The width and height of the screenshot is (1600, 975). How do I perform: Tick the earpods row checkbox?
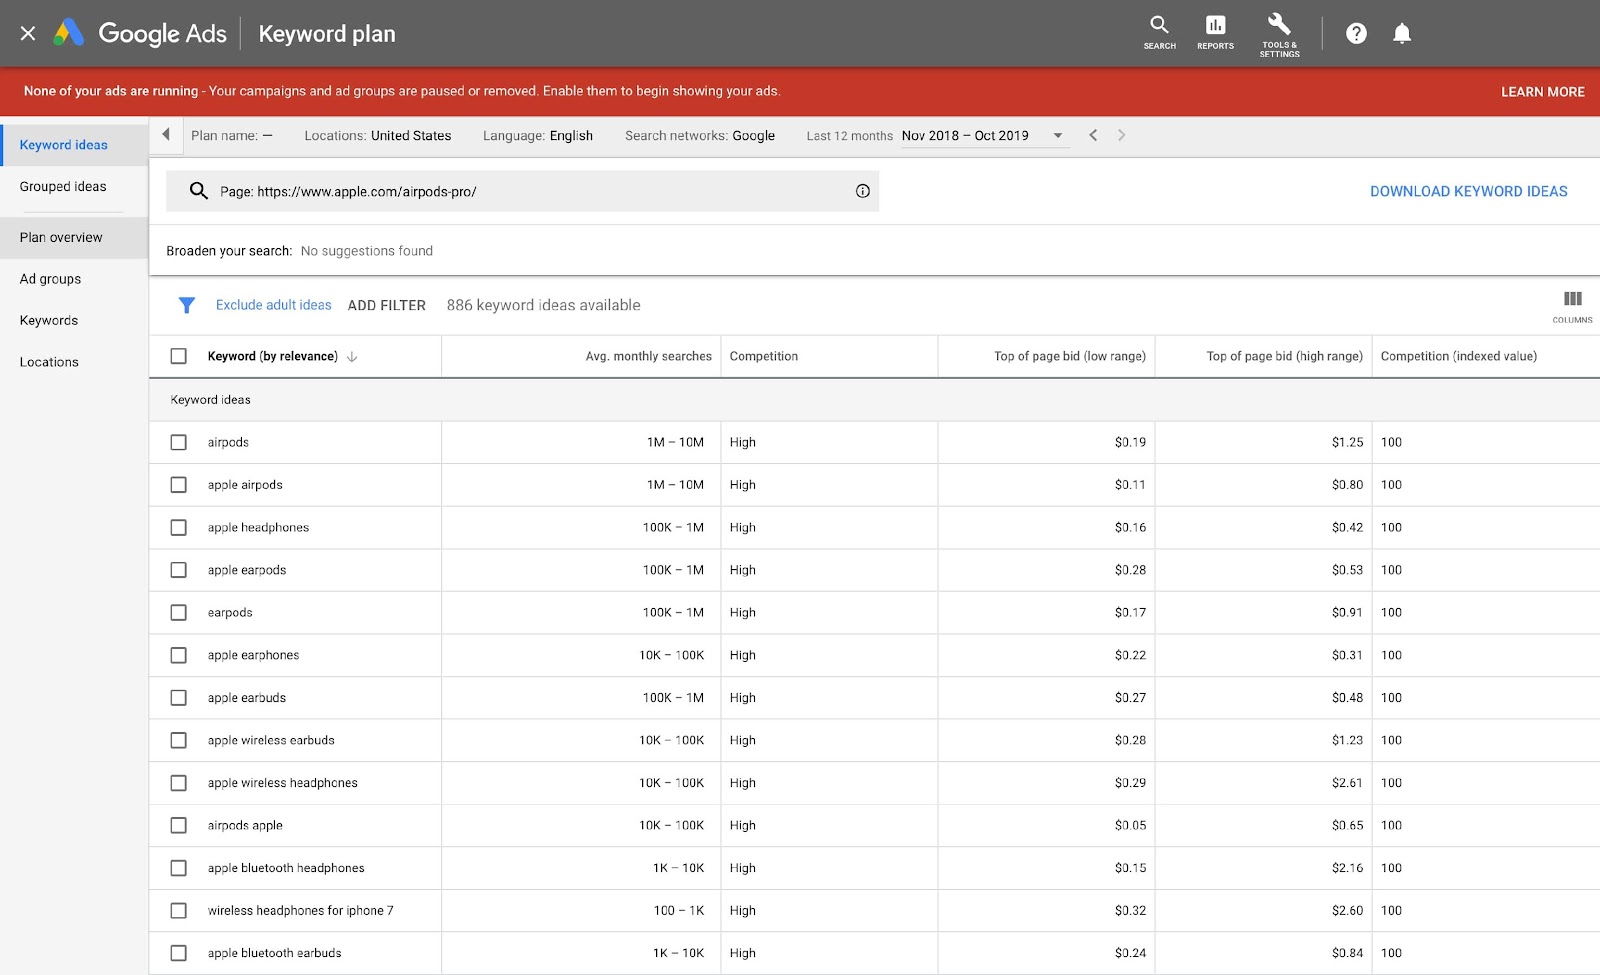click(179, 612)
